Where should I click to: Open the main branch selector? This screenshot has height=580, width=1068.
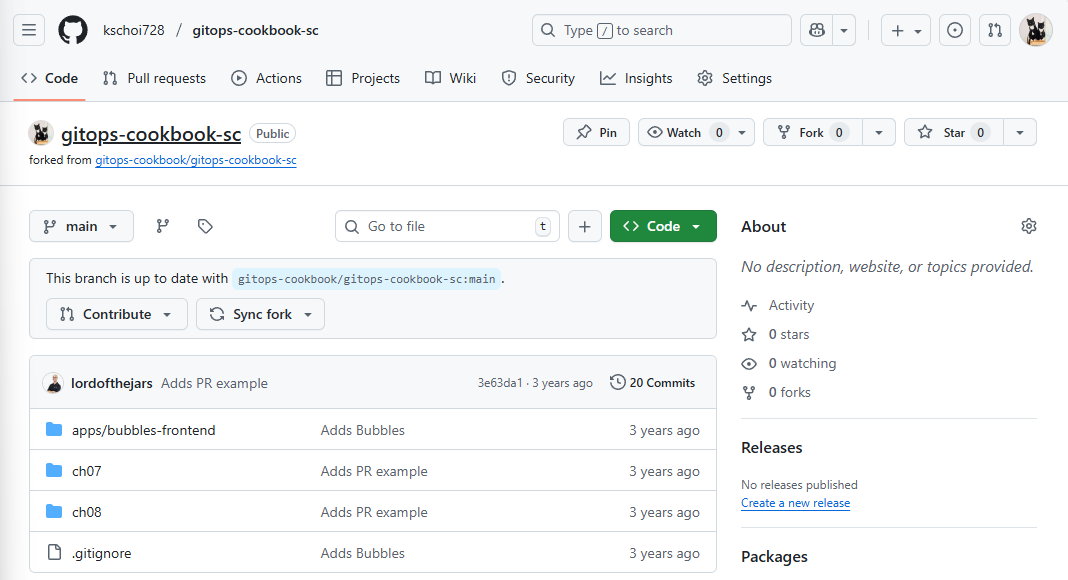point(81,226)
